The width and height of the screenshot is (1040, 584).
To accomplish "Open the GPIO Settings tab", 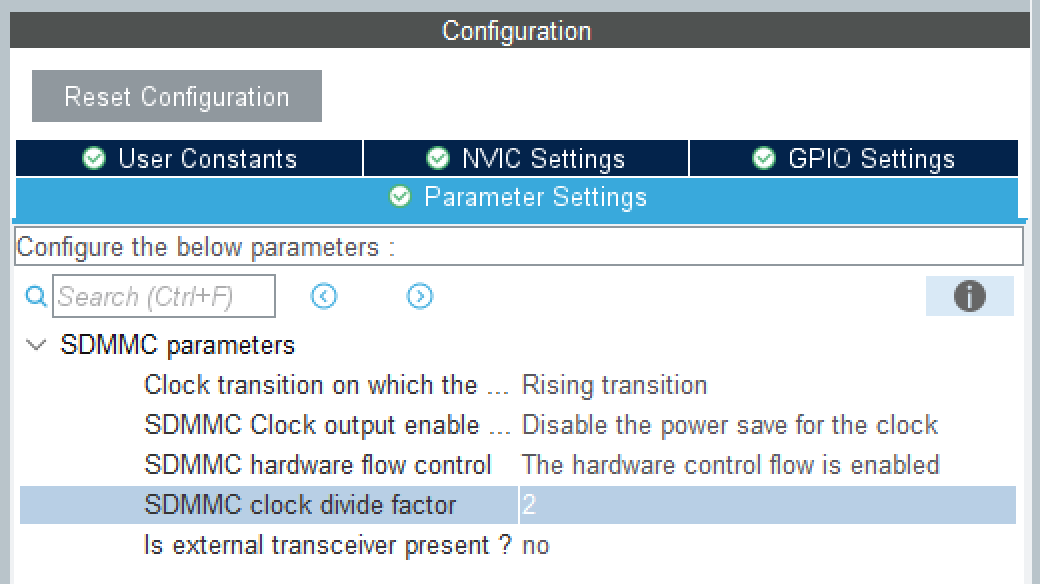I will [x=871, y=158].
